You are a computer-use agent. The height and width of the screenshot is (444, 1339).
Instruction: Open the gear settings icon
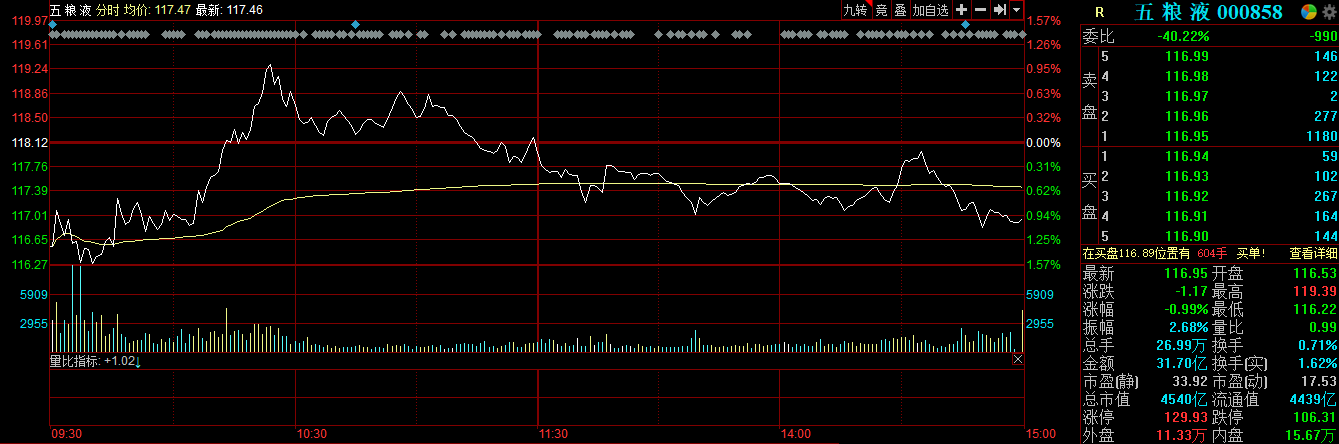pyautogui.click(x=1328, y=12)
